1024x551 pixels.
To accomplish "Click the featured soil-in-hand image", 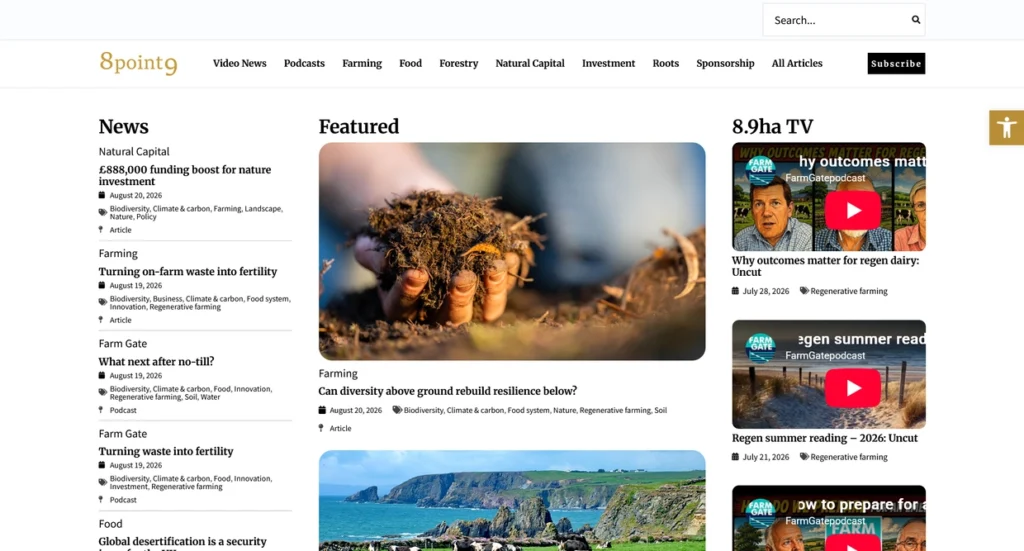I will point(512,251).
